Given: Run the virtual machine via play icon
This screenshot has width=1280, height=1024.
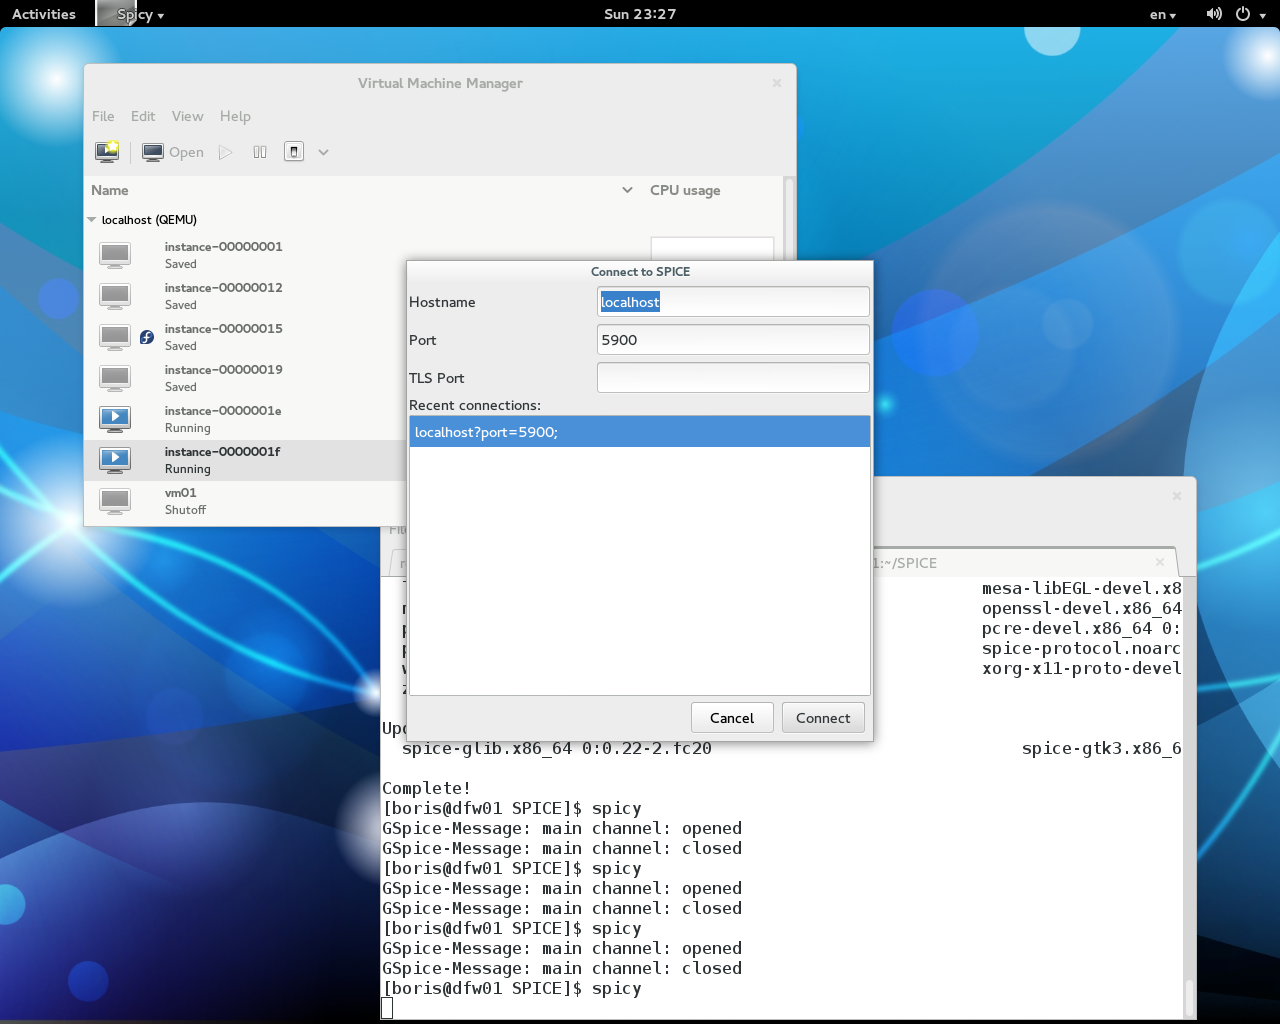Looking at the screenshot, I should tap(224, 151).
